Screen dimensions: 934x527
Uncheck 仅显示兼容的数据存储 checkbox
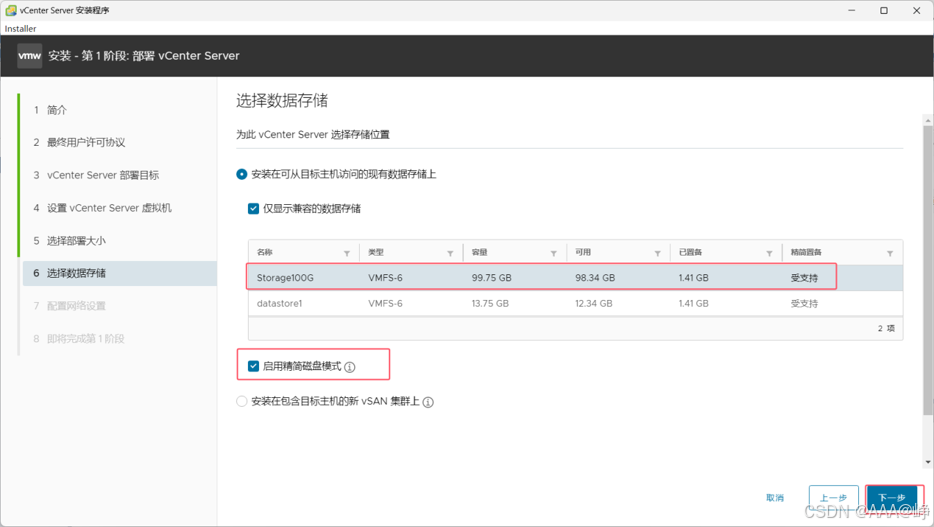[x=253, y=208]
